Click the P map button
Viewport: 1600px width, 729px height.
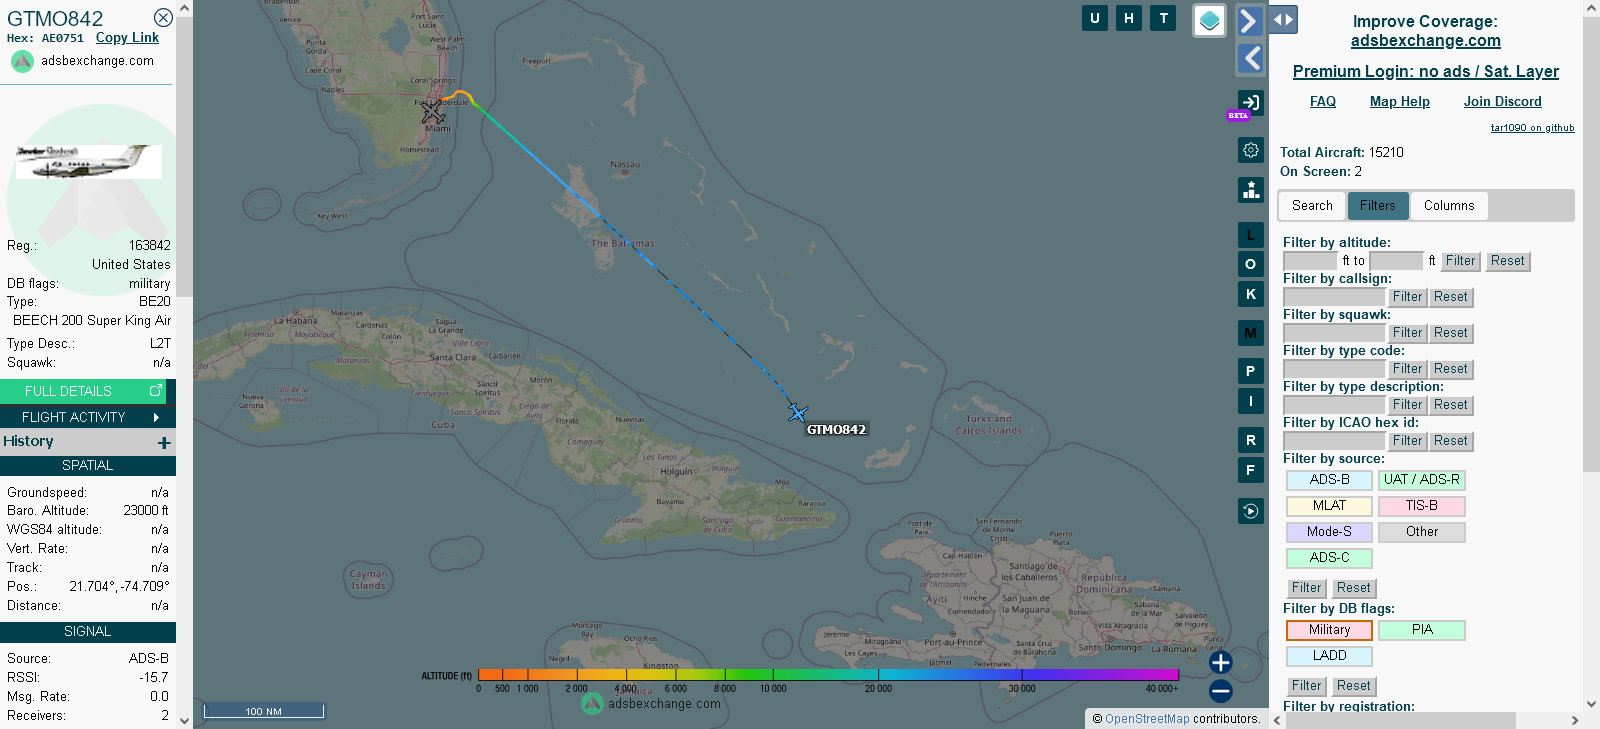(1250, 371)
